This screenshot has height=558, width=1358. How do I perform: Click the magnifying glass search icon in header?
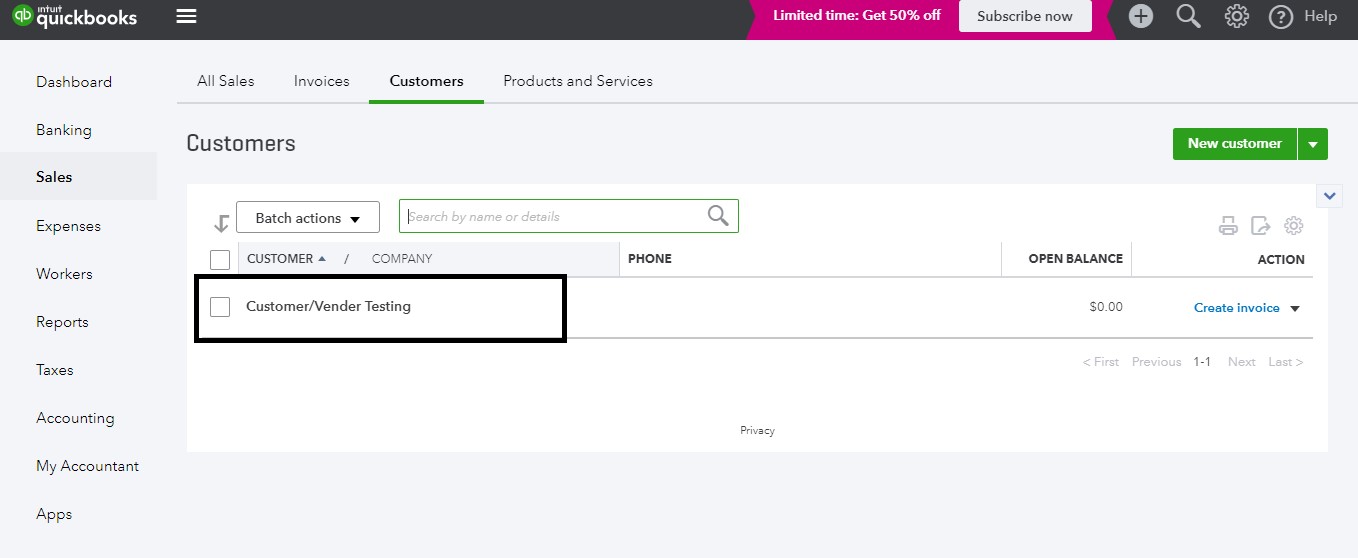[1188, 16]
